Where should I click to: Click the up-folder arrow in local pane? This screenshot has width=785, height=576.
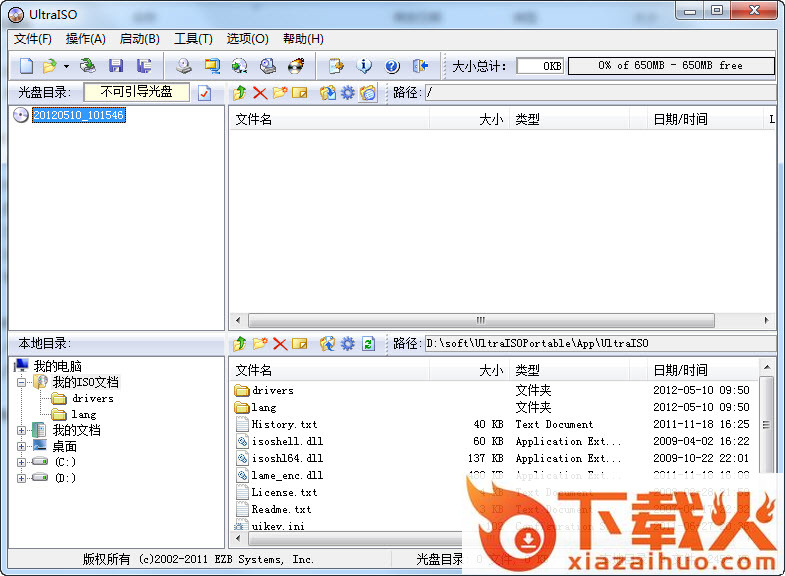(239, 344)
